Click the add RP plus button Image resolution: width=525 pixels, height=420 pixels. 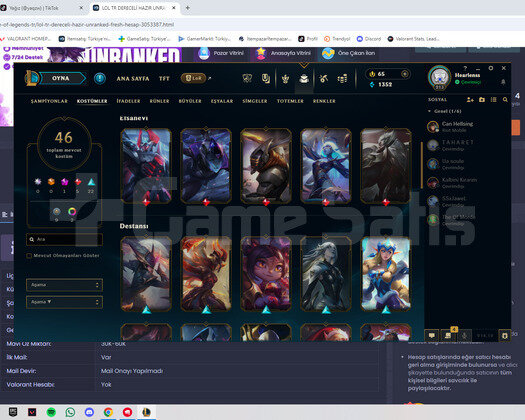coord(404,74)
